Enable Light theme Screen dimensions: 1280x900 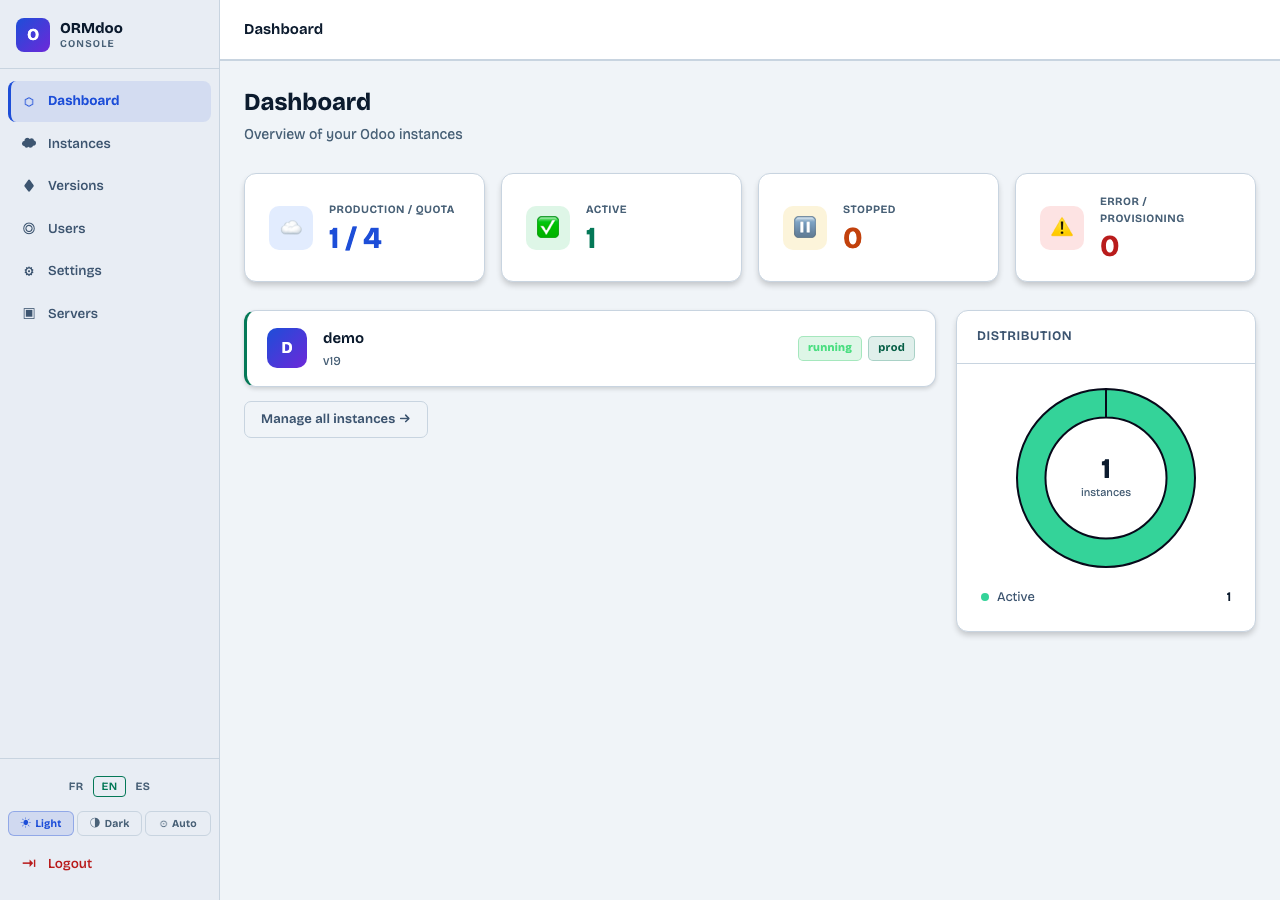(x=41, y=823)
